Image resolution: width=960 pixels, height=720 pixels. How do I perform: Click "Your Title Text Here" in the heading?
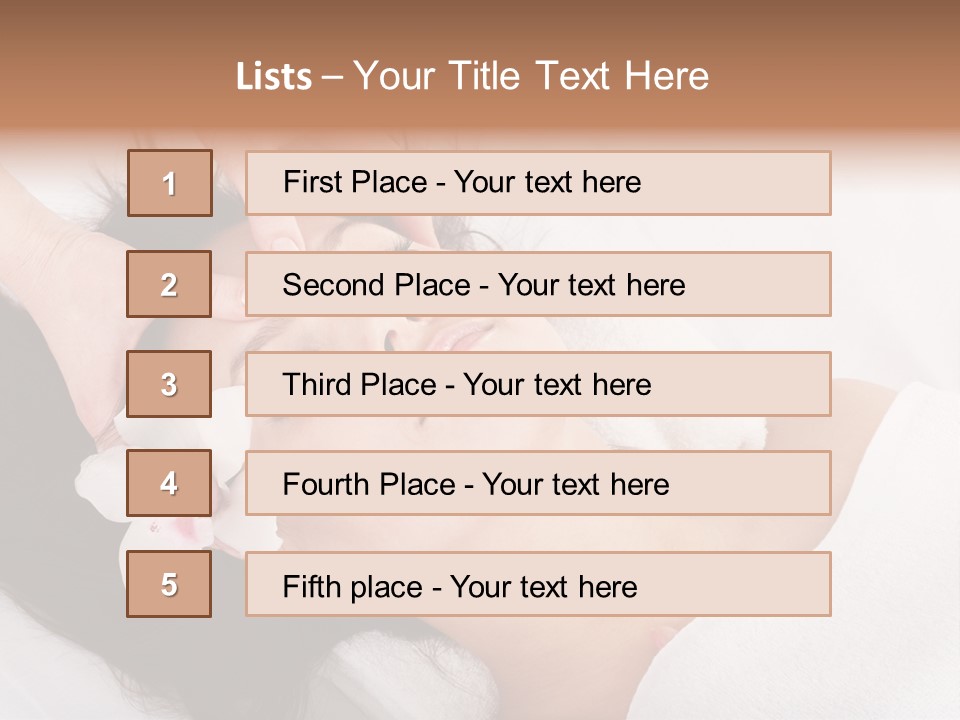tap(531, 76)
